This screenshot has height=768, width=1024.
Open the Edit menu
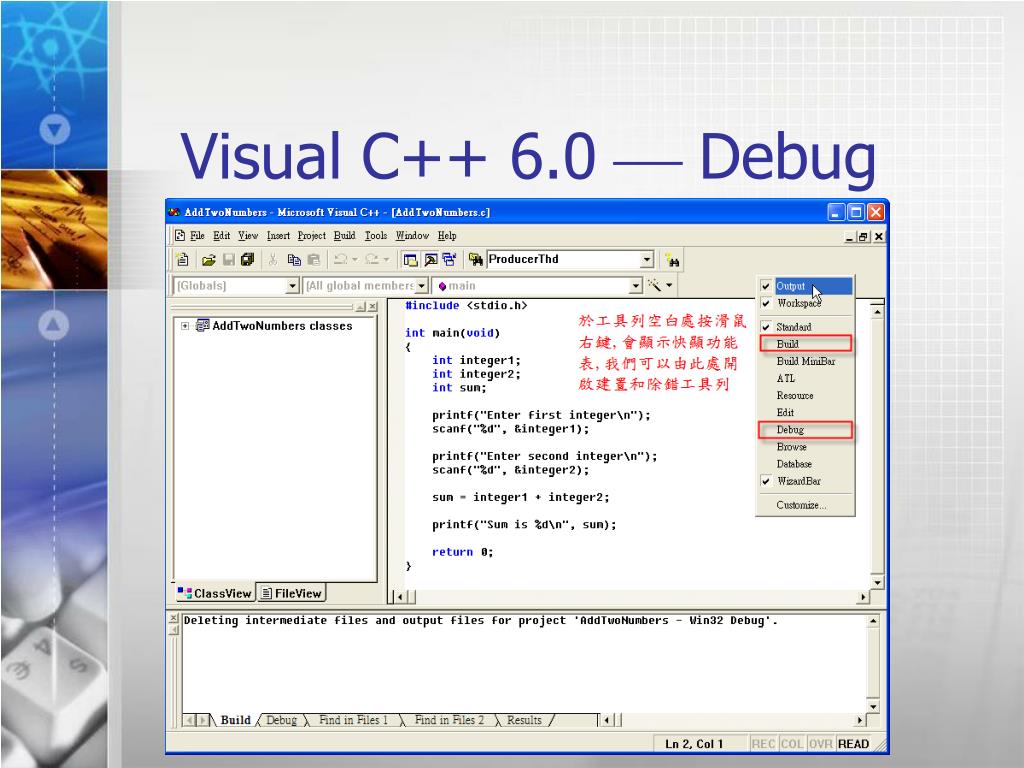(221, 236)
